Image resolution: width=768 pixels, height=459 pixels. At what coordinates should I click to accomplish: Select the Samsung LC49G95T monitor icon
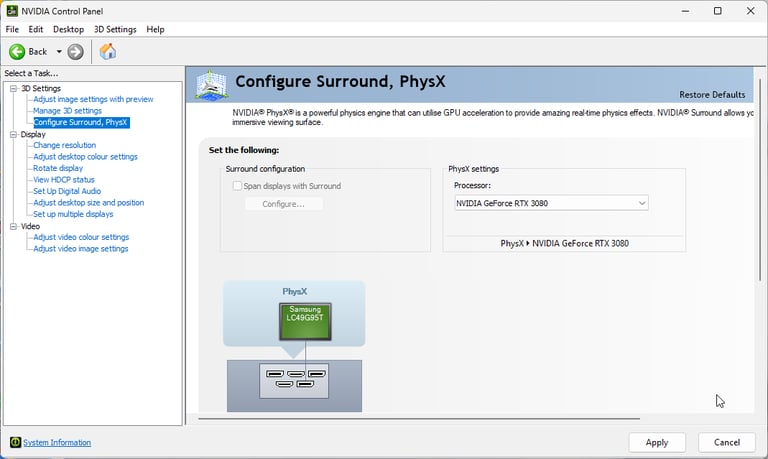(305, 321)
